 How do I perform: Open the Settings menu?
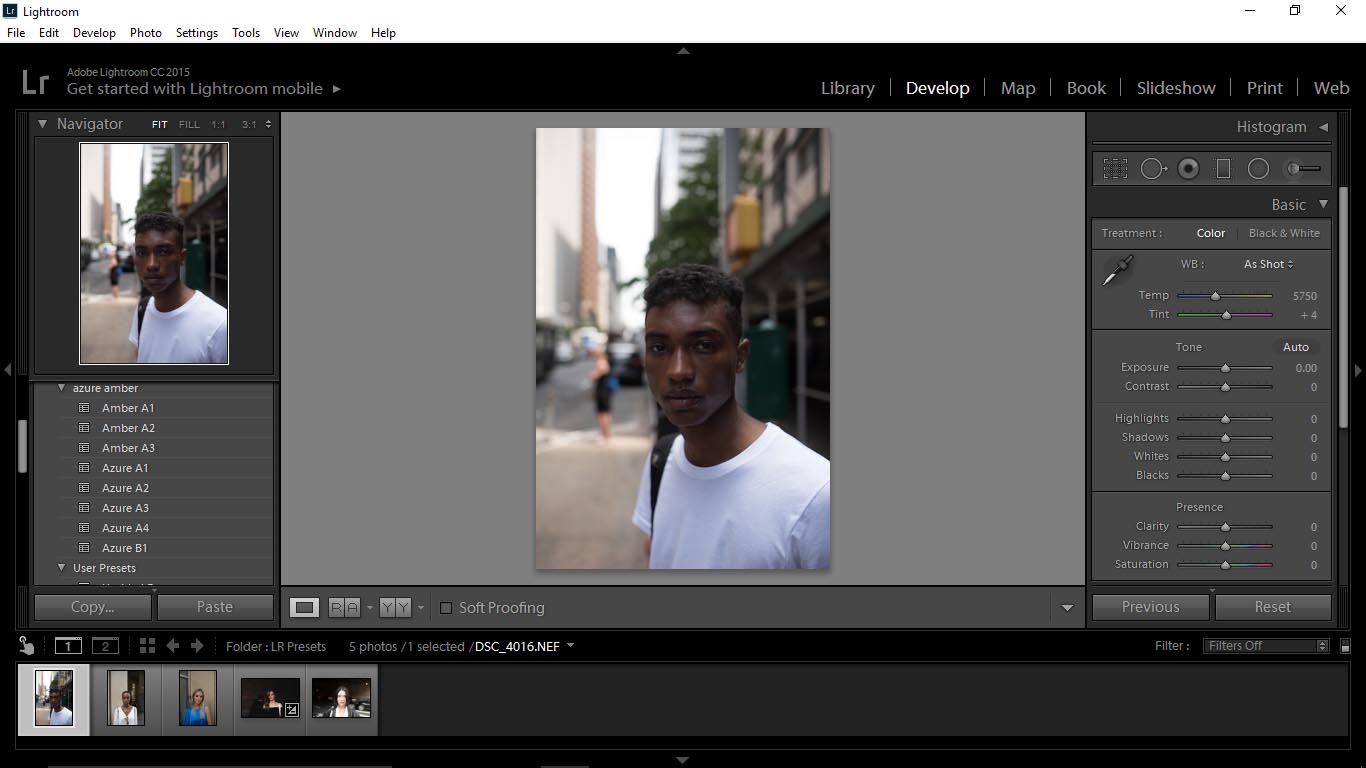[x=197, y=33]
